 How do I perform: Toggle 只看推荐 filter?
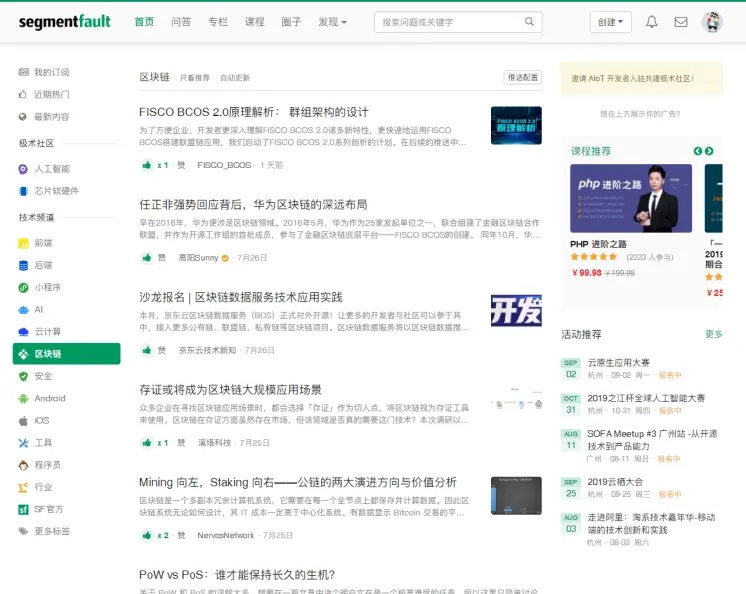pos(195,78)
